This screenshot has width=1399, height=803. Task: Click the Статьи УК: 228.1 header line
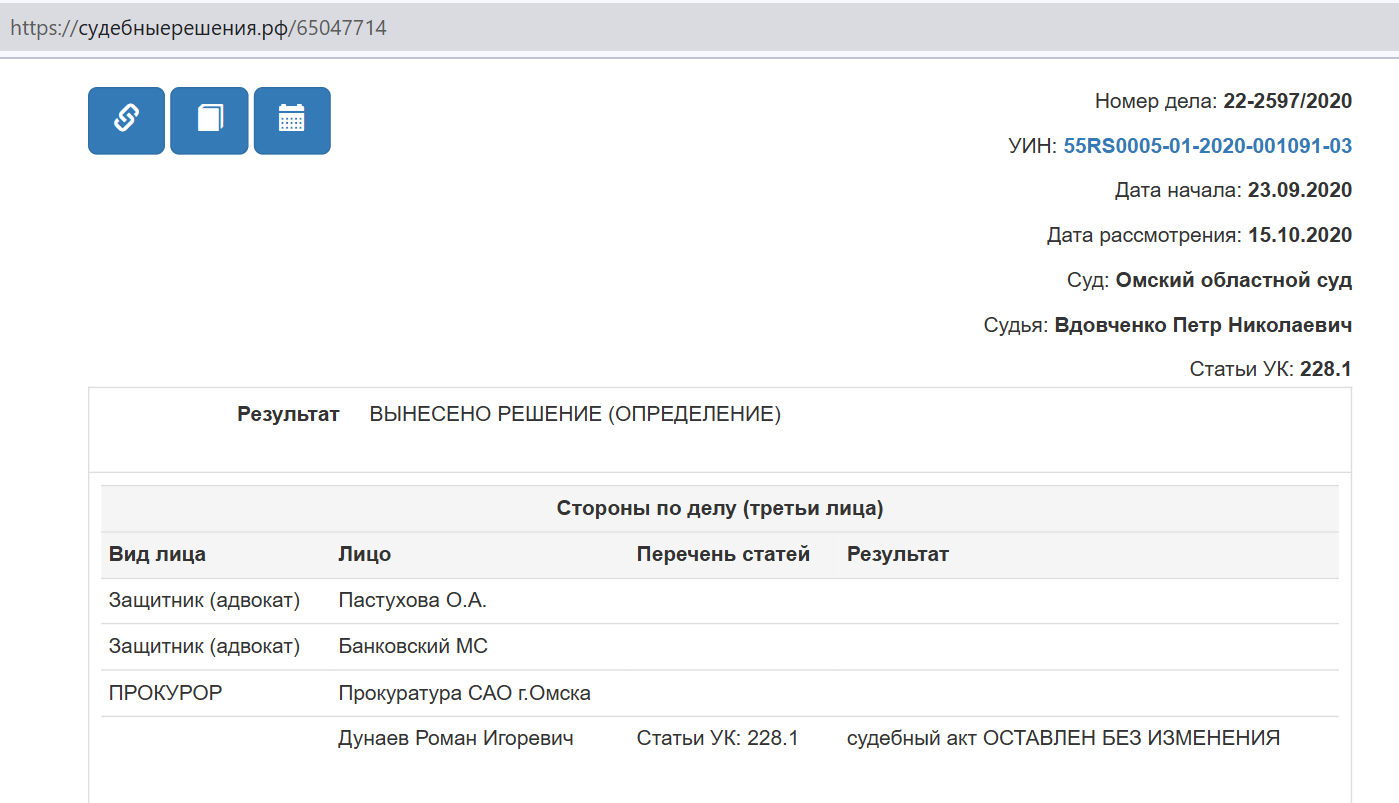pos(1270,369)
